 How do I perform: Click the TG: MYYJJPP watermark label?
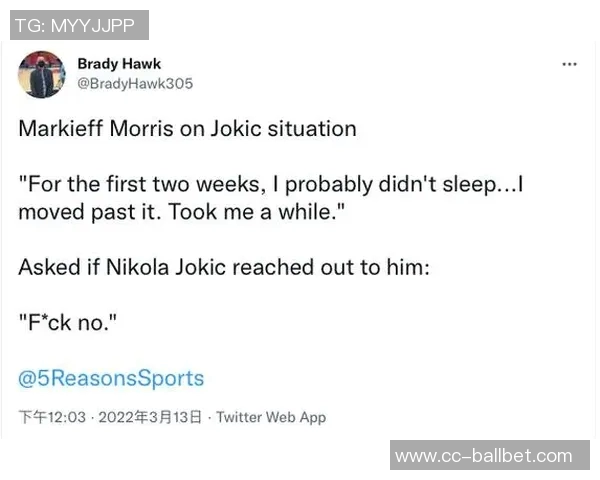tap(79, 24)
